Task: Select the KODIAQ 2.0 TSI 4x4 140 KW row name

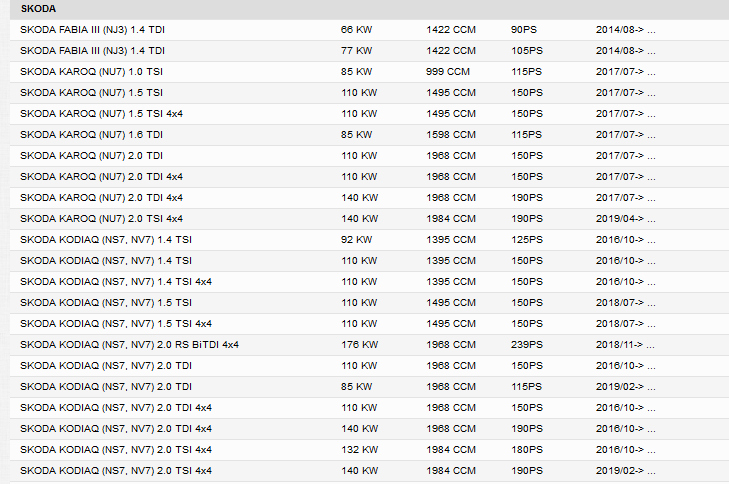Action: (116, 471)
